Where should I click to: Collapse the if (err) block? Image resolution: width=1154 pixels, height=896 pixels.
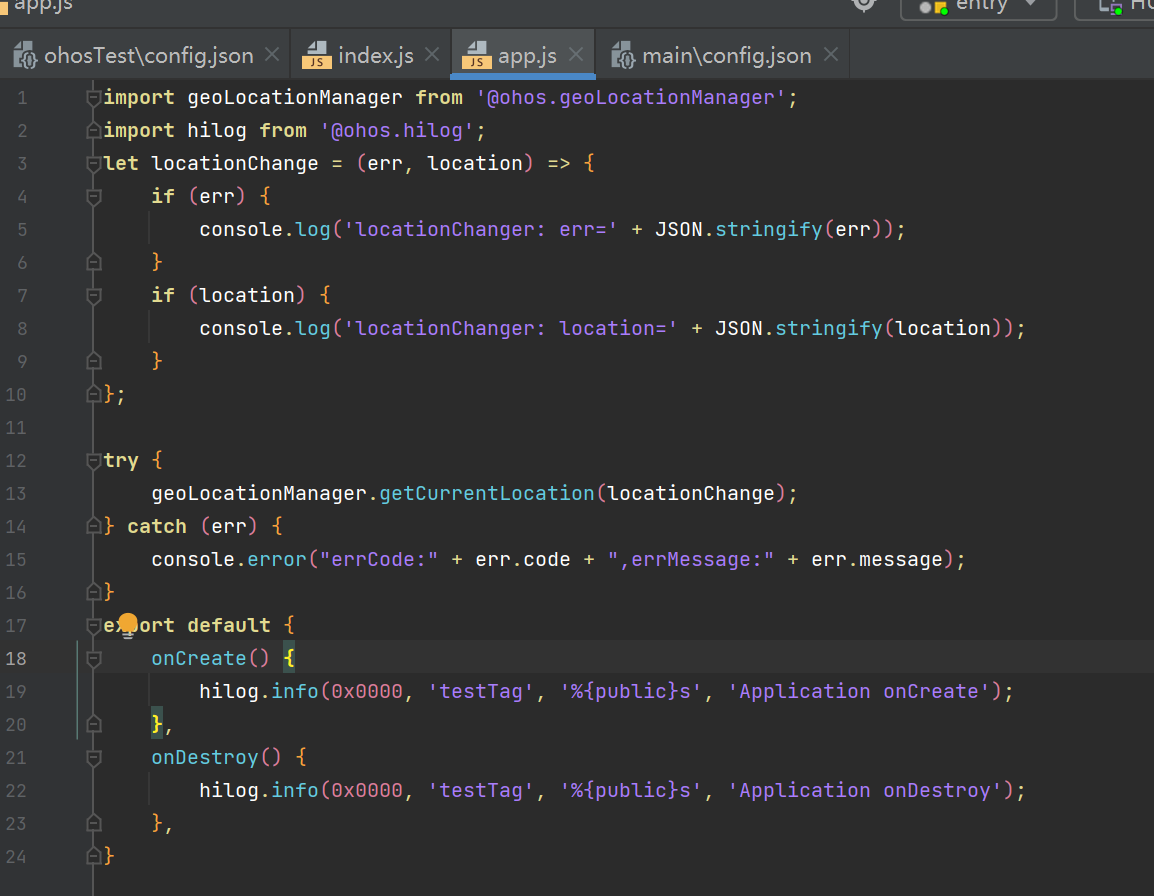pyautogui.click(x=93, y=197)
